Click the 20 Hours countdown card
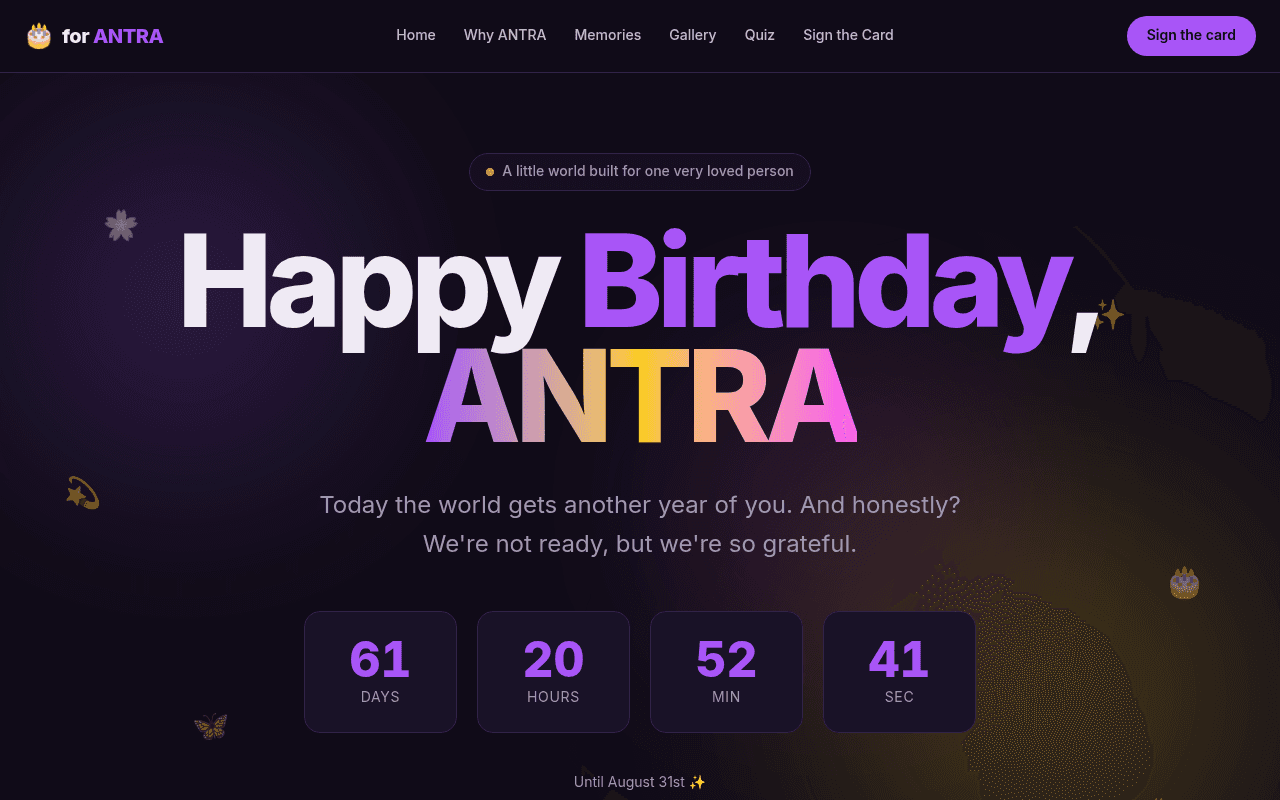Image resolution: width=1280 pixels, height=800 pixels. point(553,672)
